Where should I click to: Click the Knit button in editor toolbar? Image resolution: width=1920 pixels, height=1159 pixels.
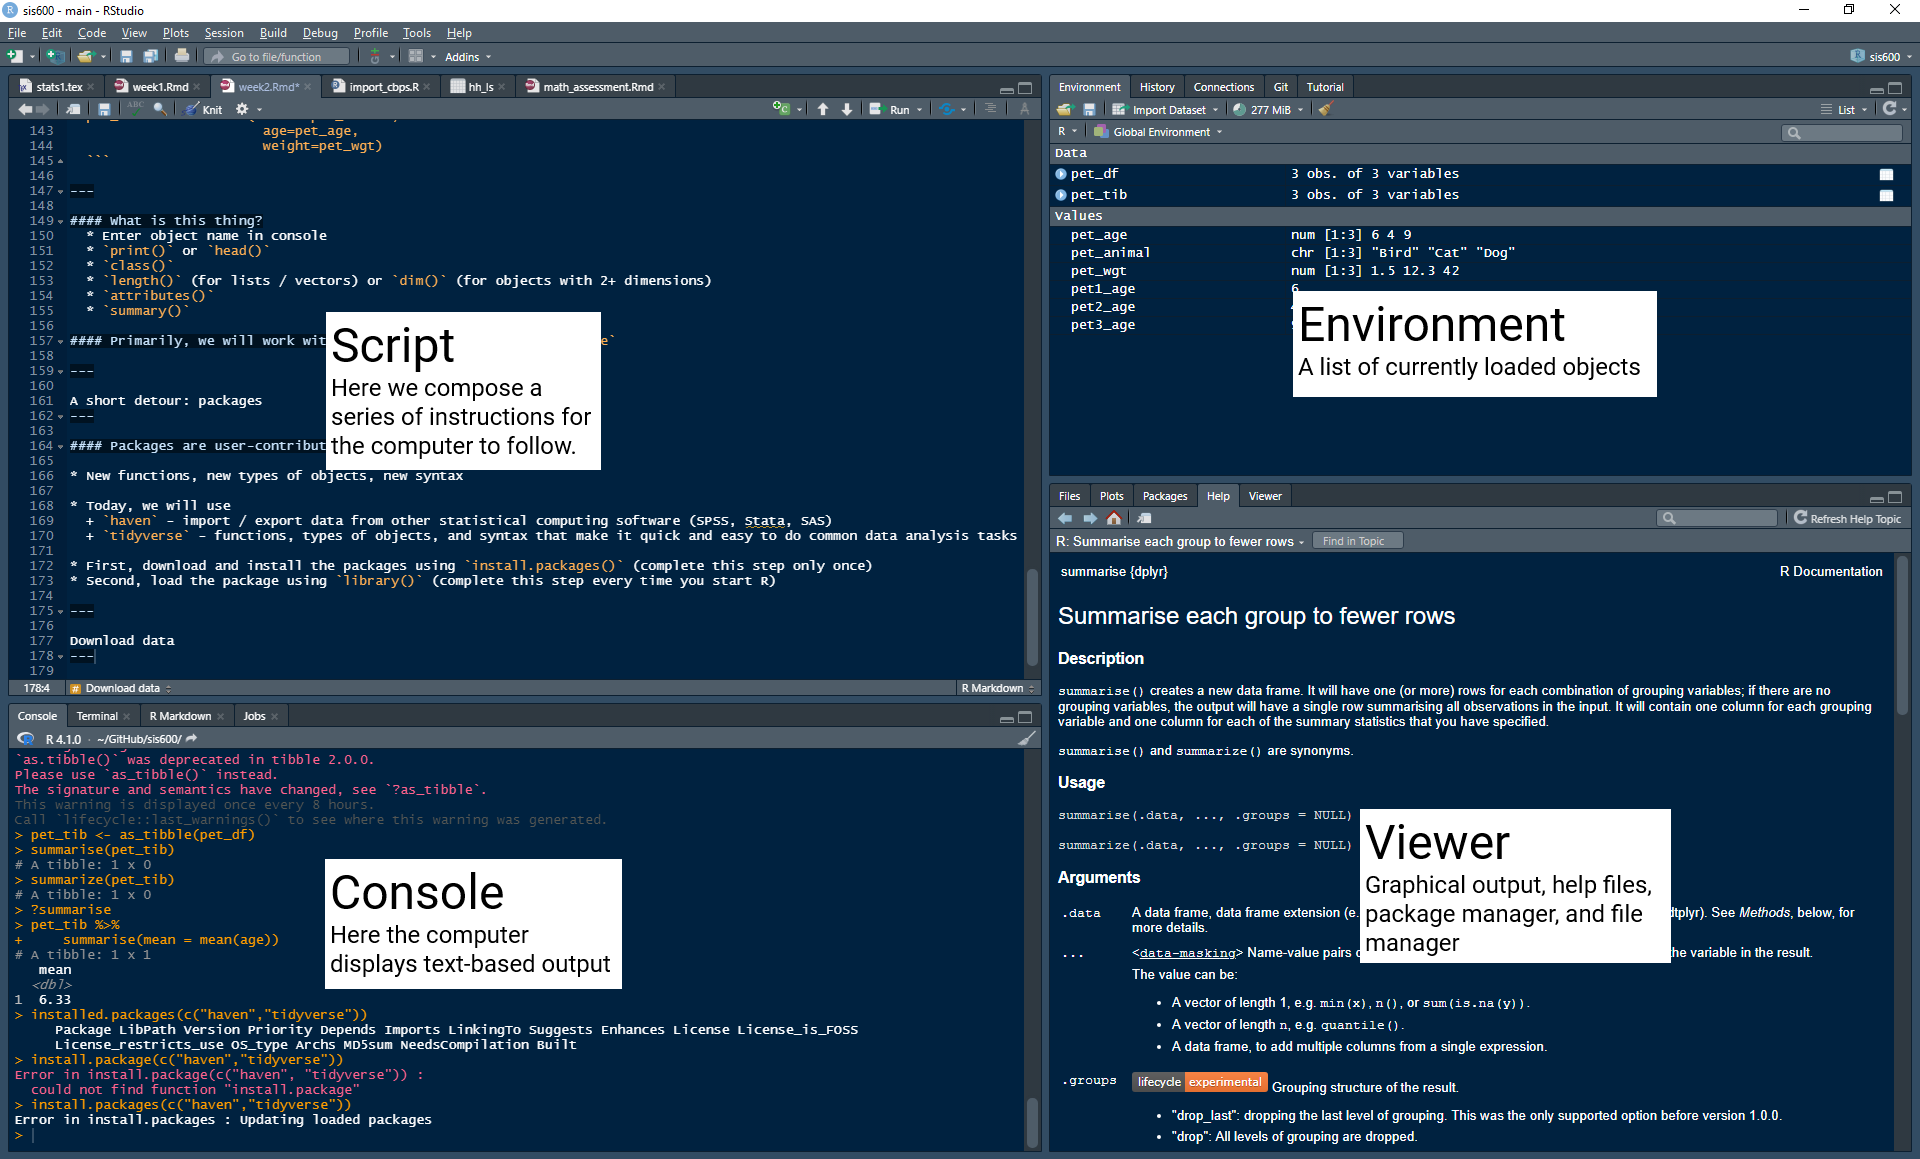coord(204,109)
